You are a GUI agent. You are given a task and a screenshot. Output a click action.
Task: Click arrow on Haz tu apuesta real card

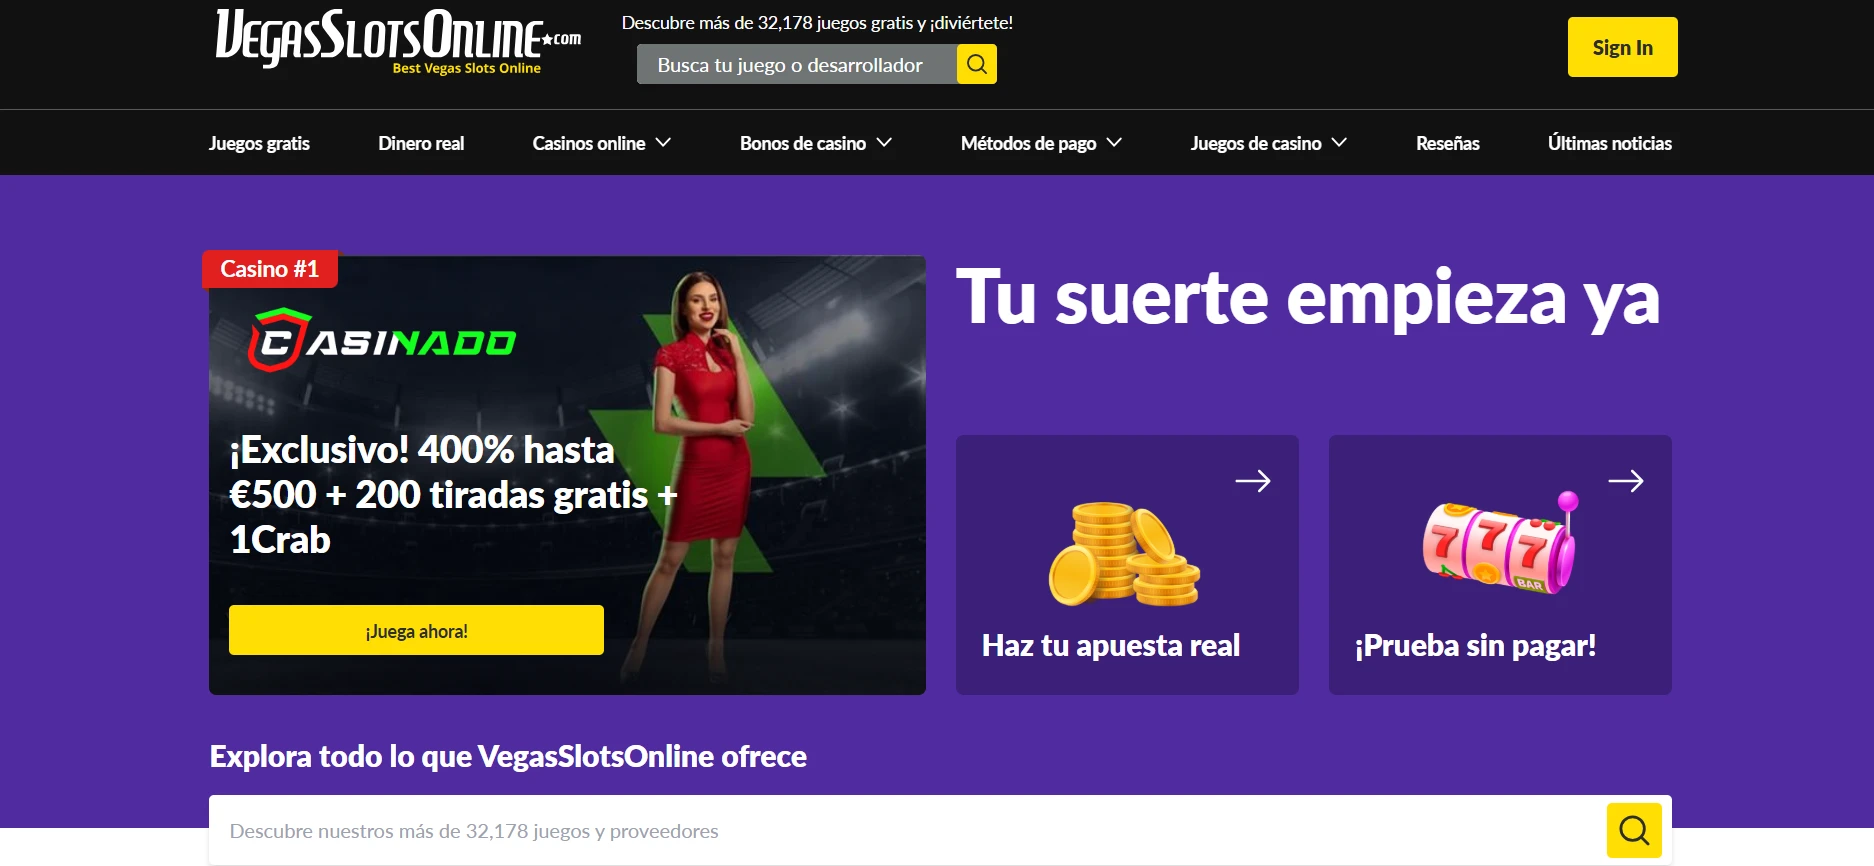click(1252, 481)
